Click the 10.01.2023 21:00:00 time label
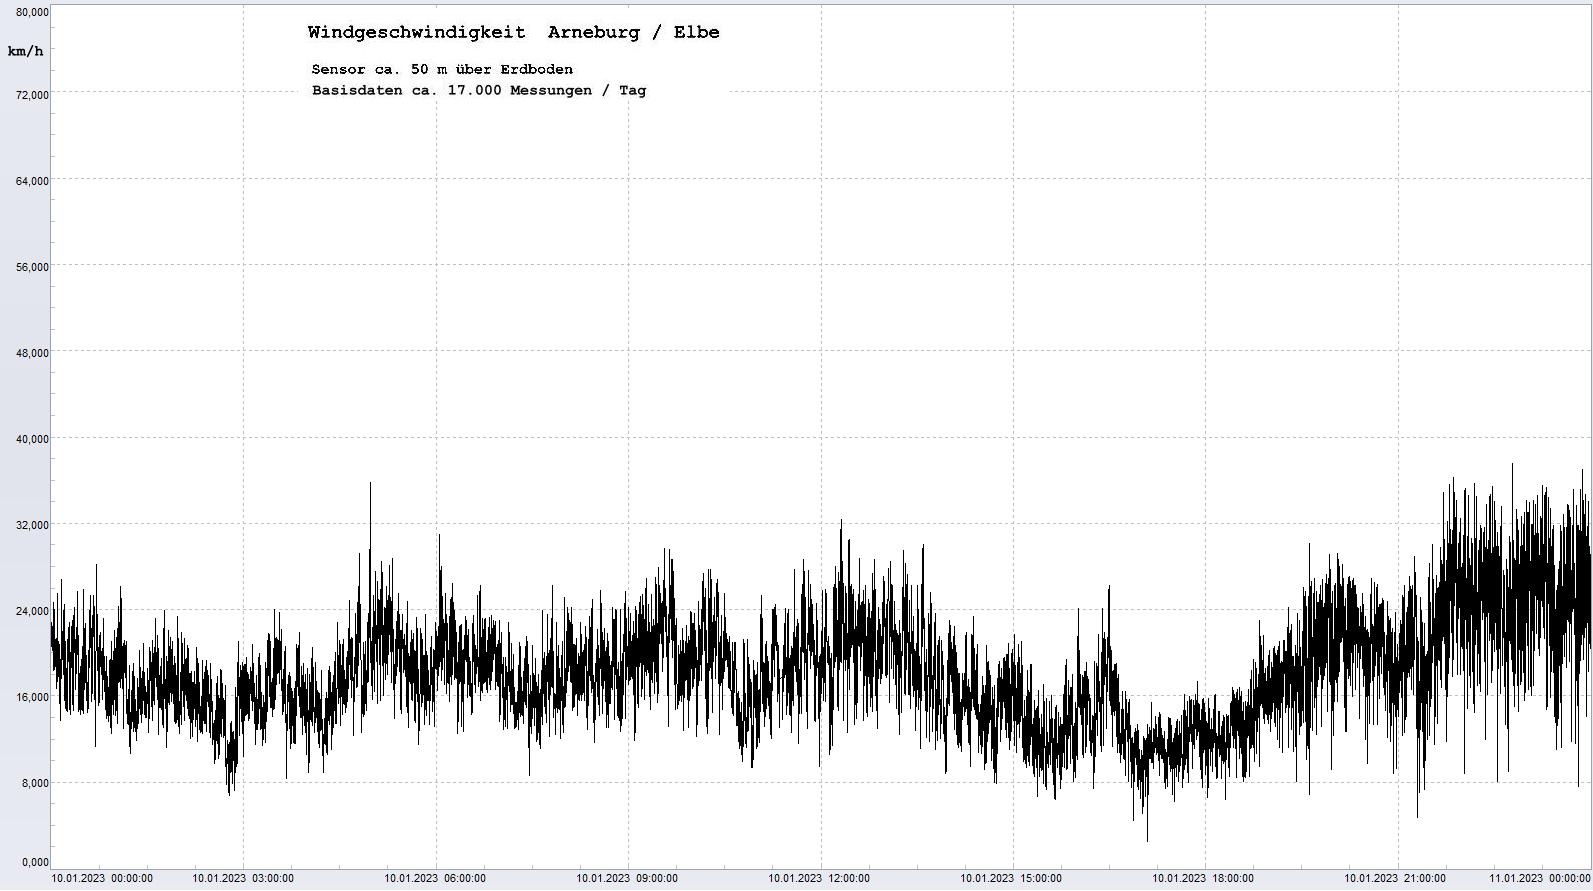Screen dimensions: 1593x891 click(x=1395, y=879)
